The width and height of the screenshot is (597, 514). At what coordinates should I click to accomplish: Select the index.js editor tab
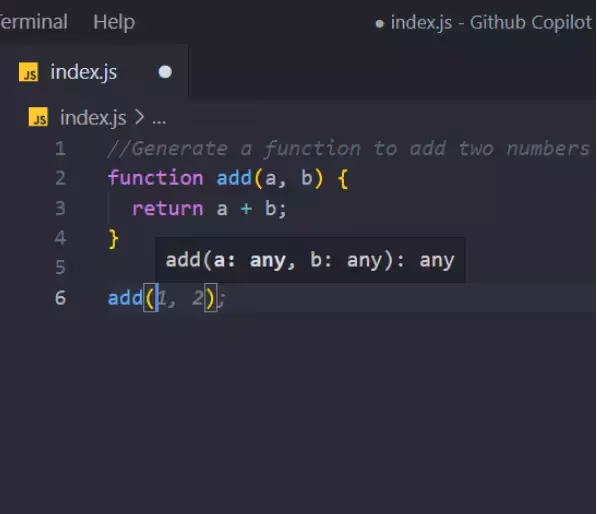pos(94,72)
